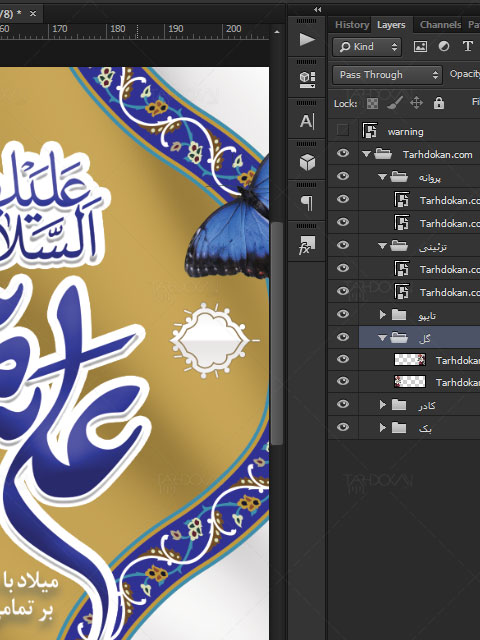Filter layers by adjustment icon

444,47
